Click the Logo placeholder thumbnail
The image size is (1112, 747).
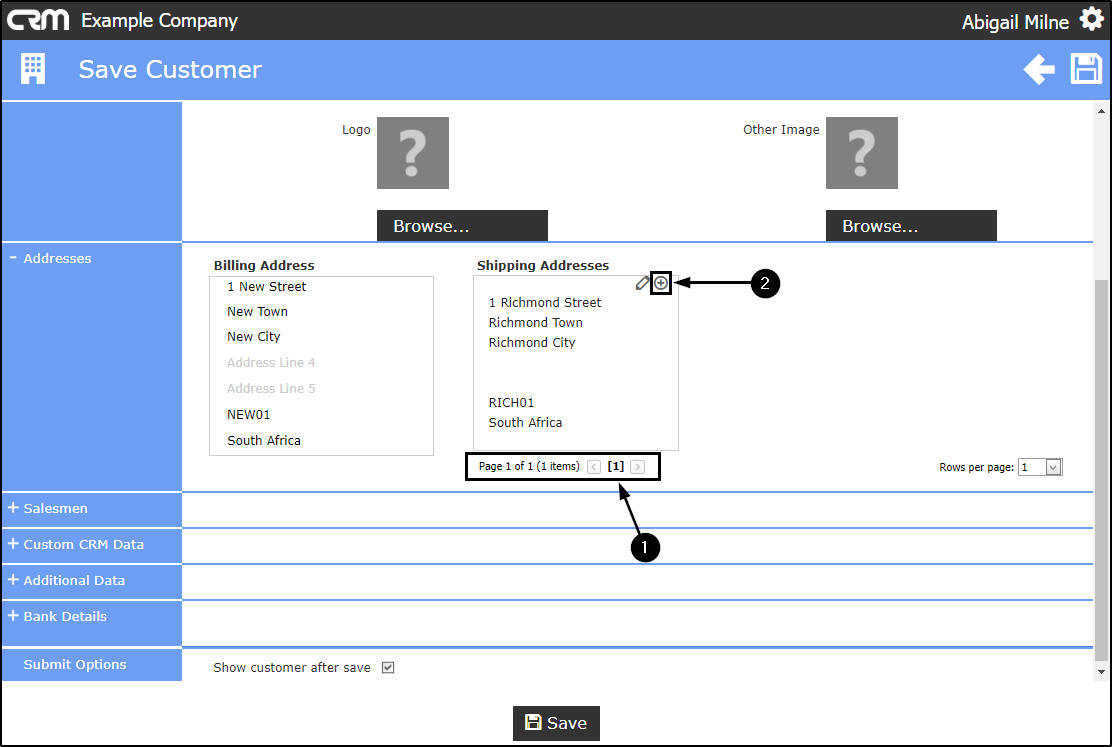point(413,153)
